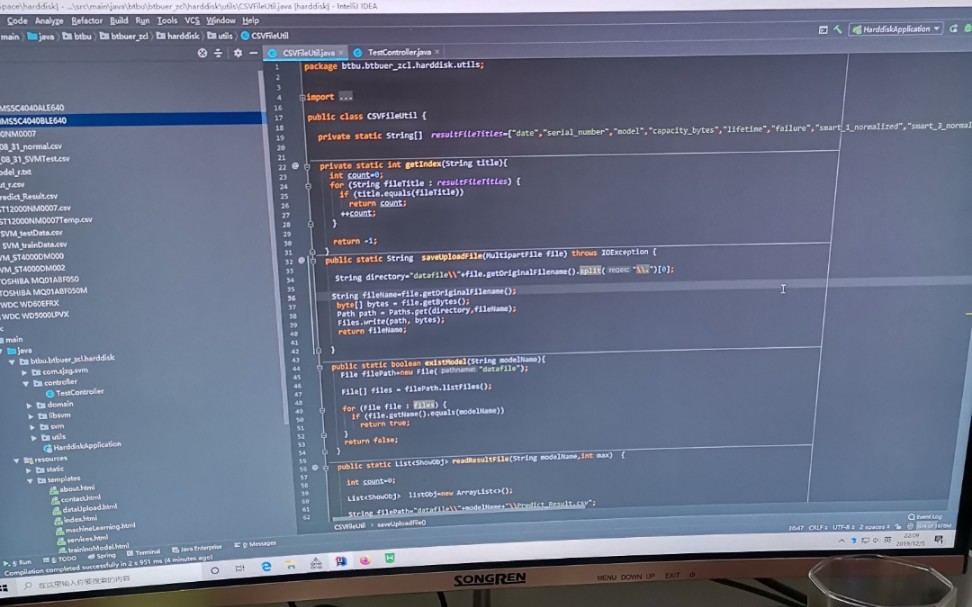
Task: Collapse the templates folder
Action: [x=30, y=481]
